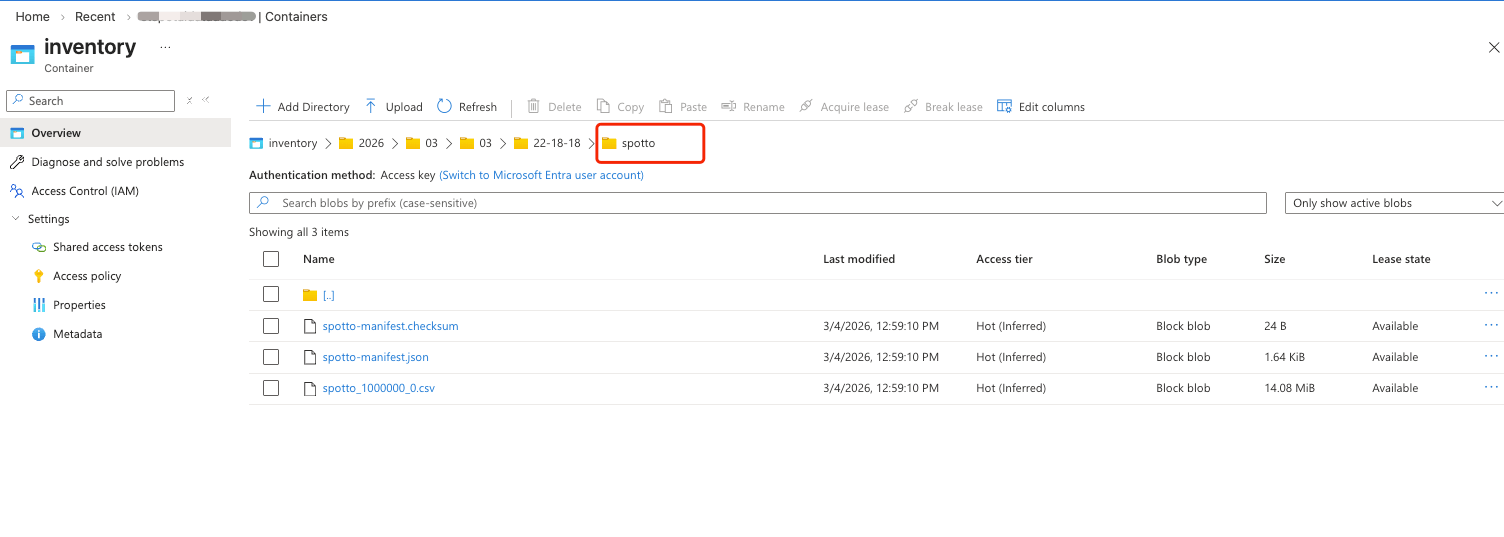Go to Recent in breadcrumb

[95, 16]
